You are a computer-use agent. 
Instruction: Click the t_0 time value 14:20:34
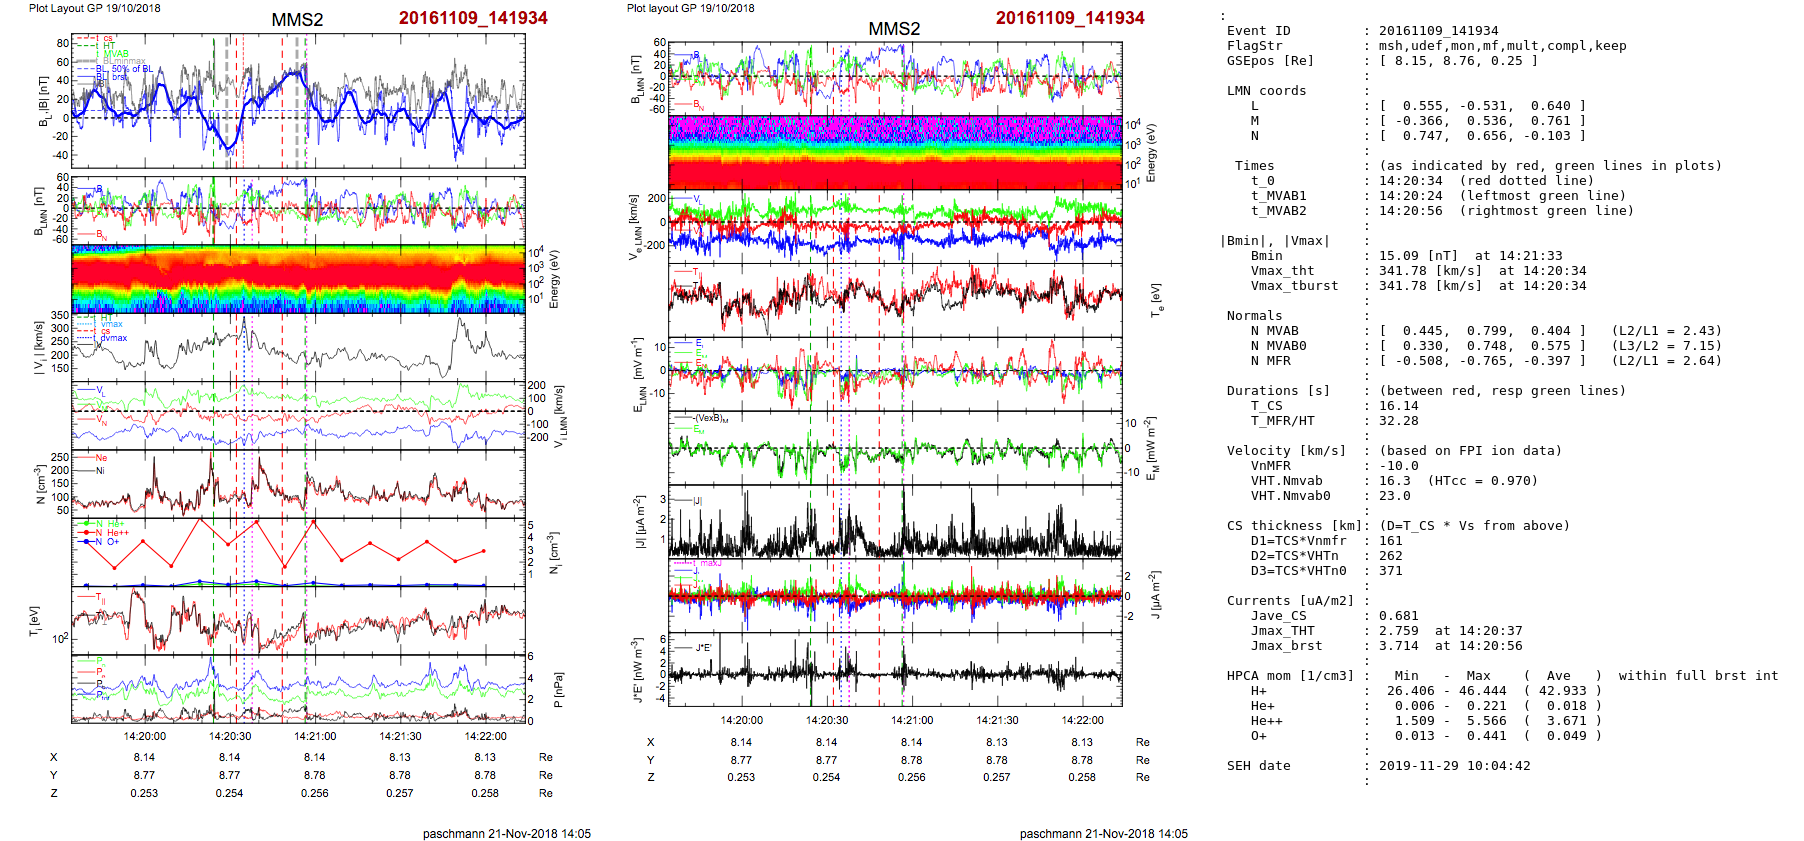pyautogui.click(x=1410, y=181)
